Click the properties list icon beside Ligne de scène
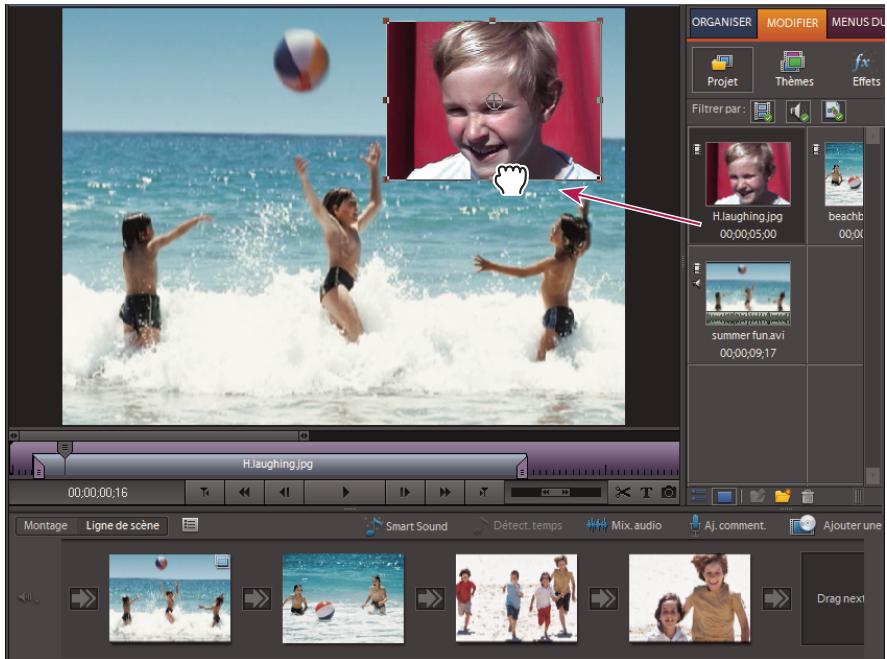Viewport: 887px width, 659px height. [x=190, y=525]
